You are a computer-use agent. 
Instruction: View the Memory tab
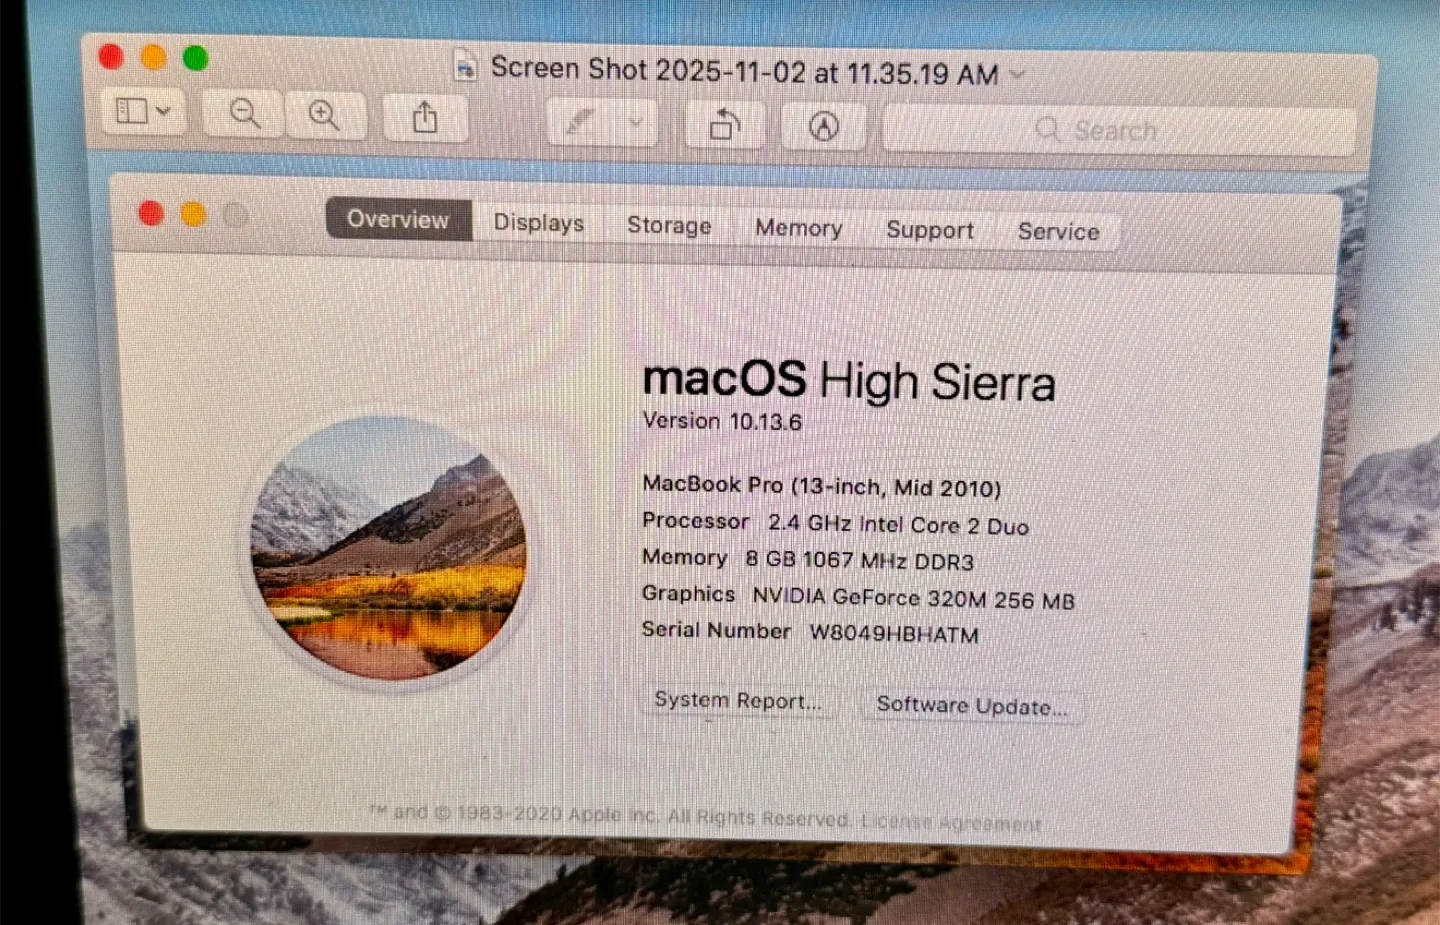pos(797,228)
